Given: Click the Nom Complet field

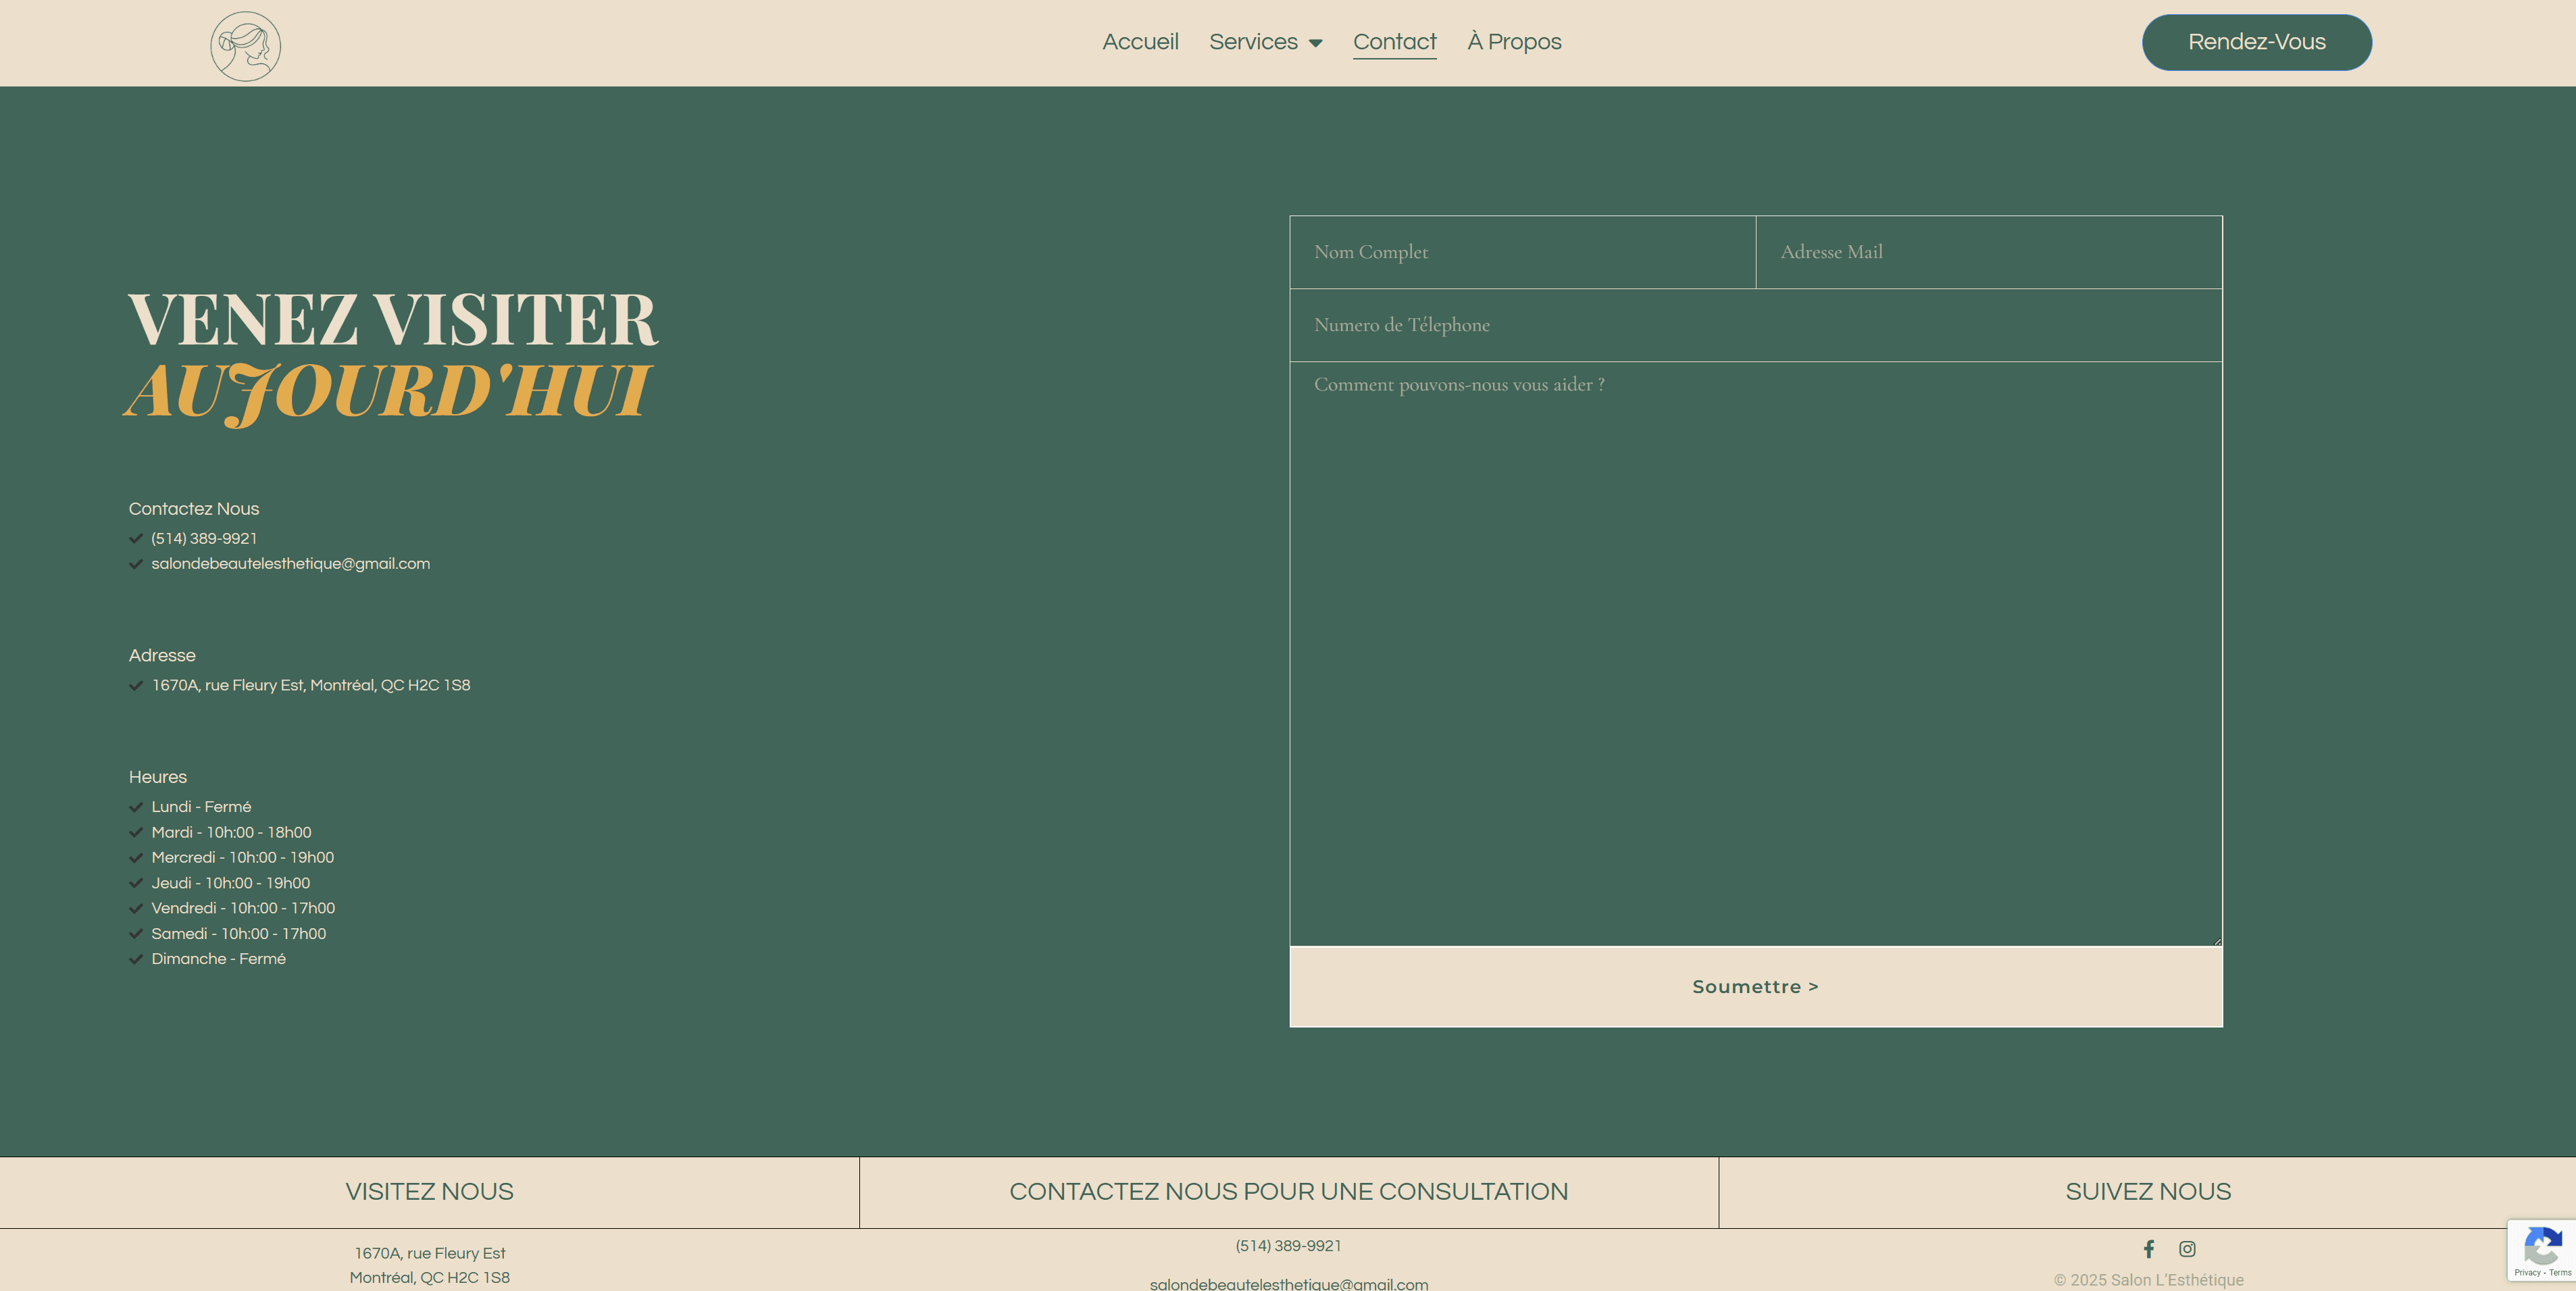Looking at the screenshot, I should [x=1522, y=252].
